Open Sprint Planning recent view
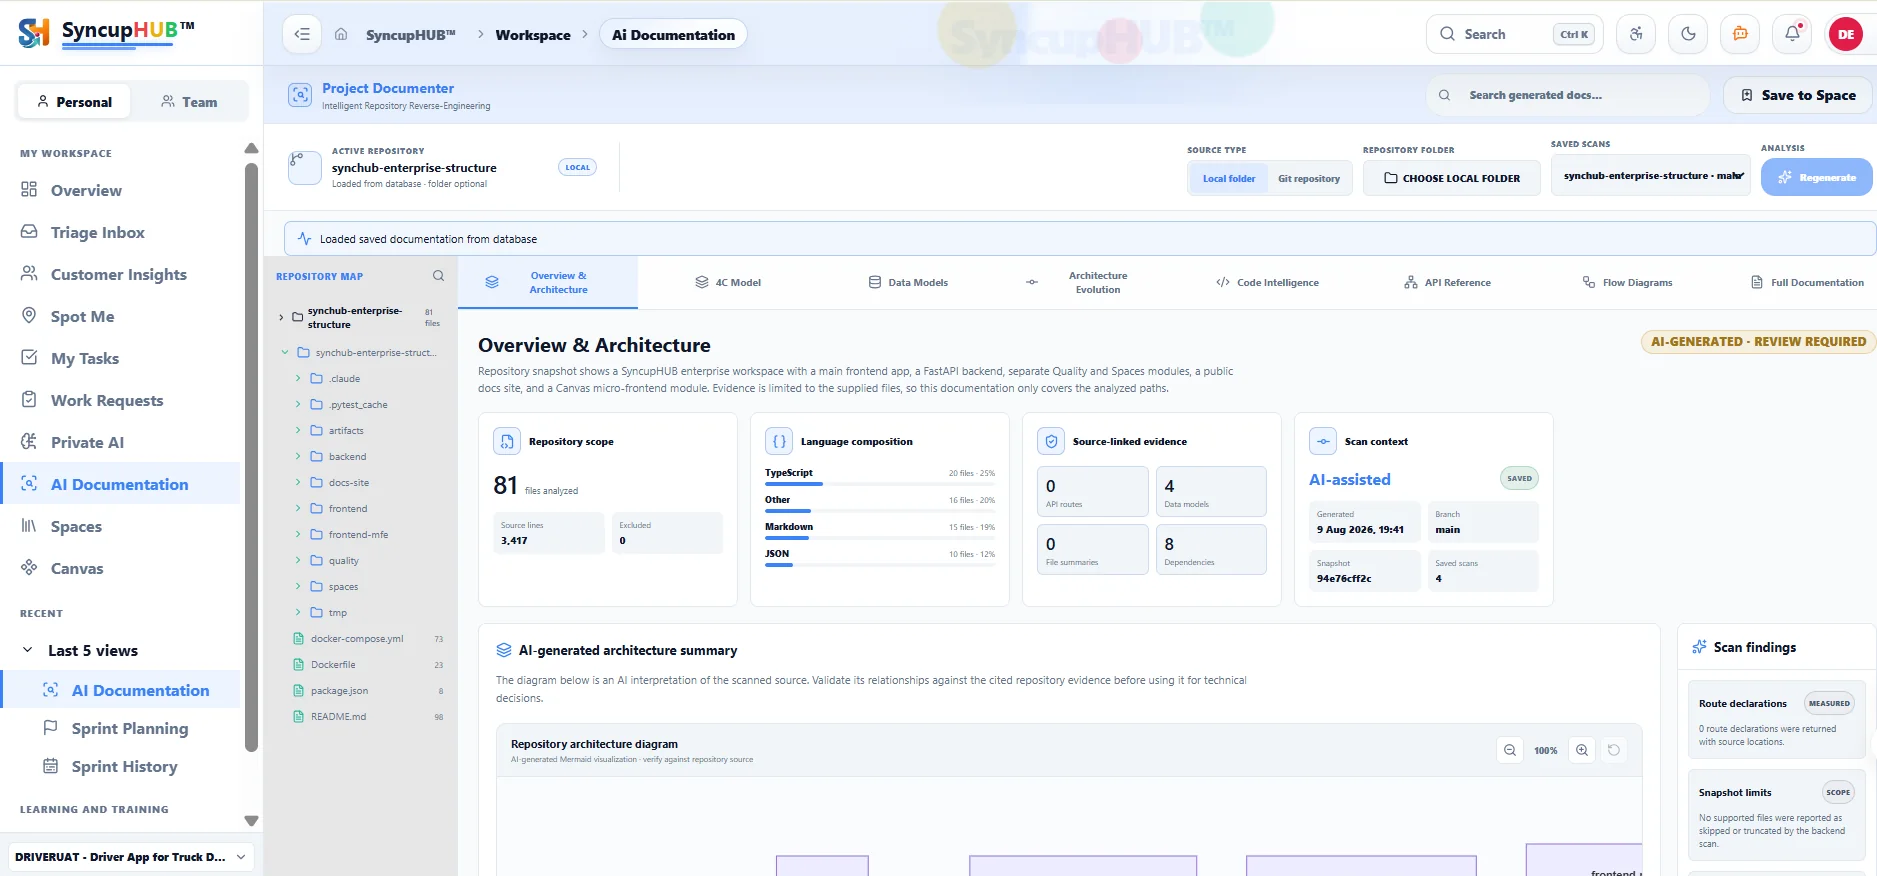Viewport: 1877px width, 876px height. (x=120, y=728)
